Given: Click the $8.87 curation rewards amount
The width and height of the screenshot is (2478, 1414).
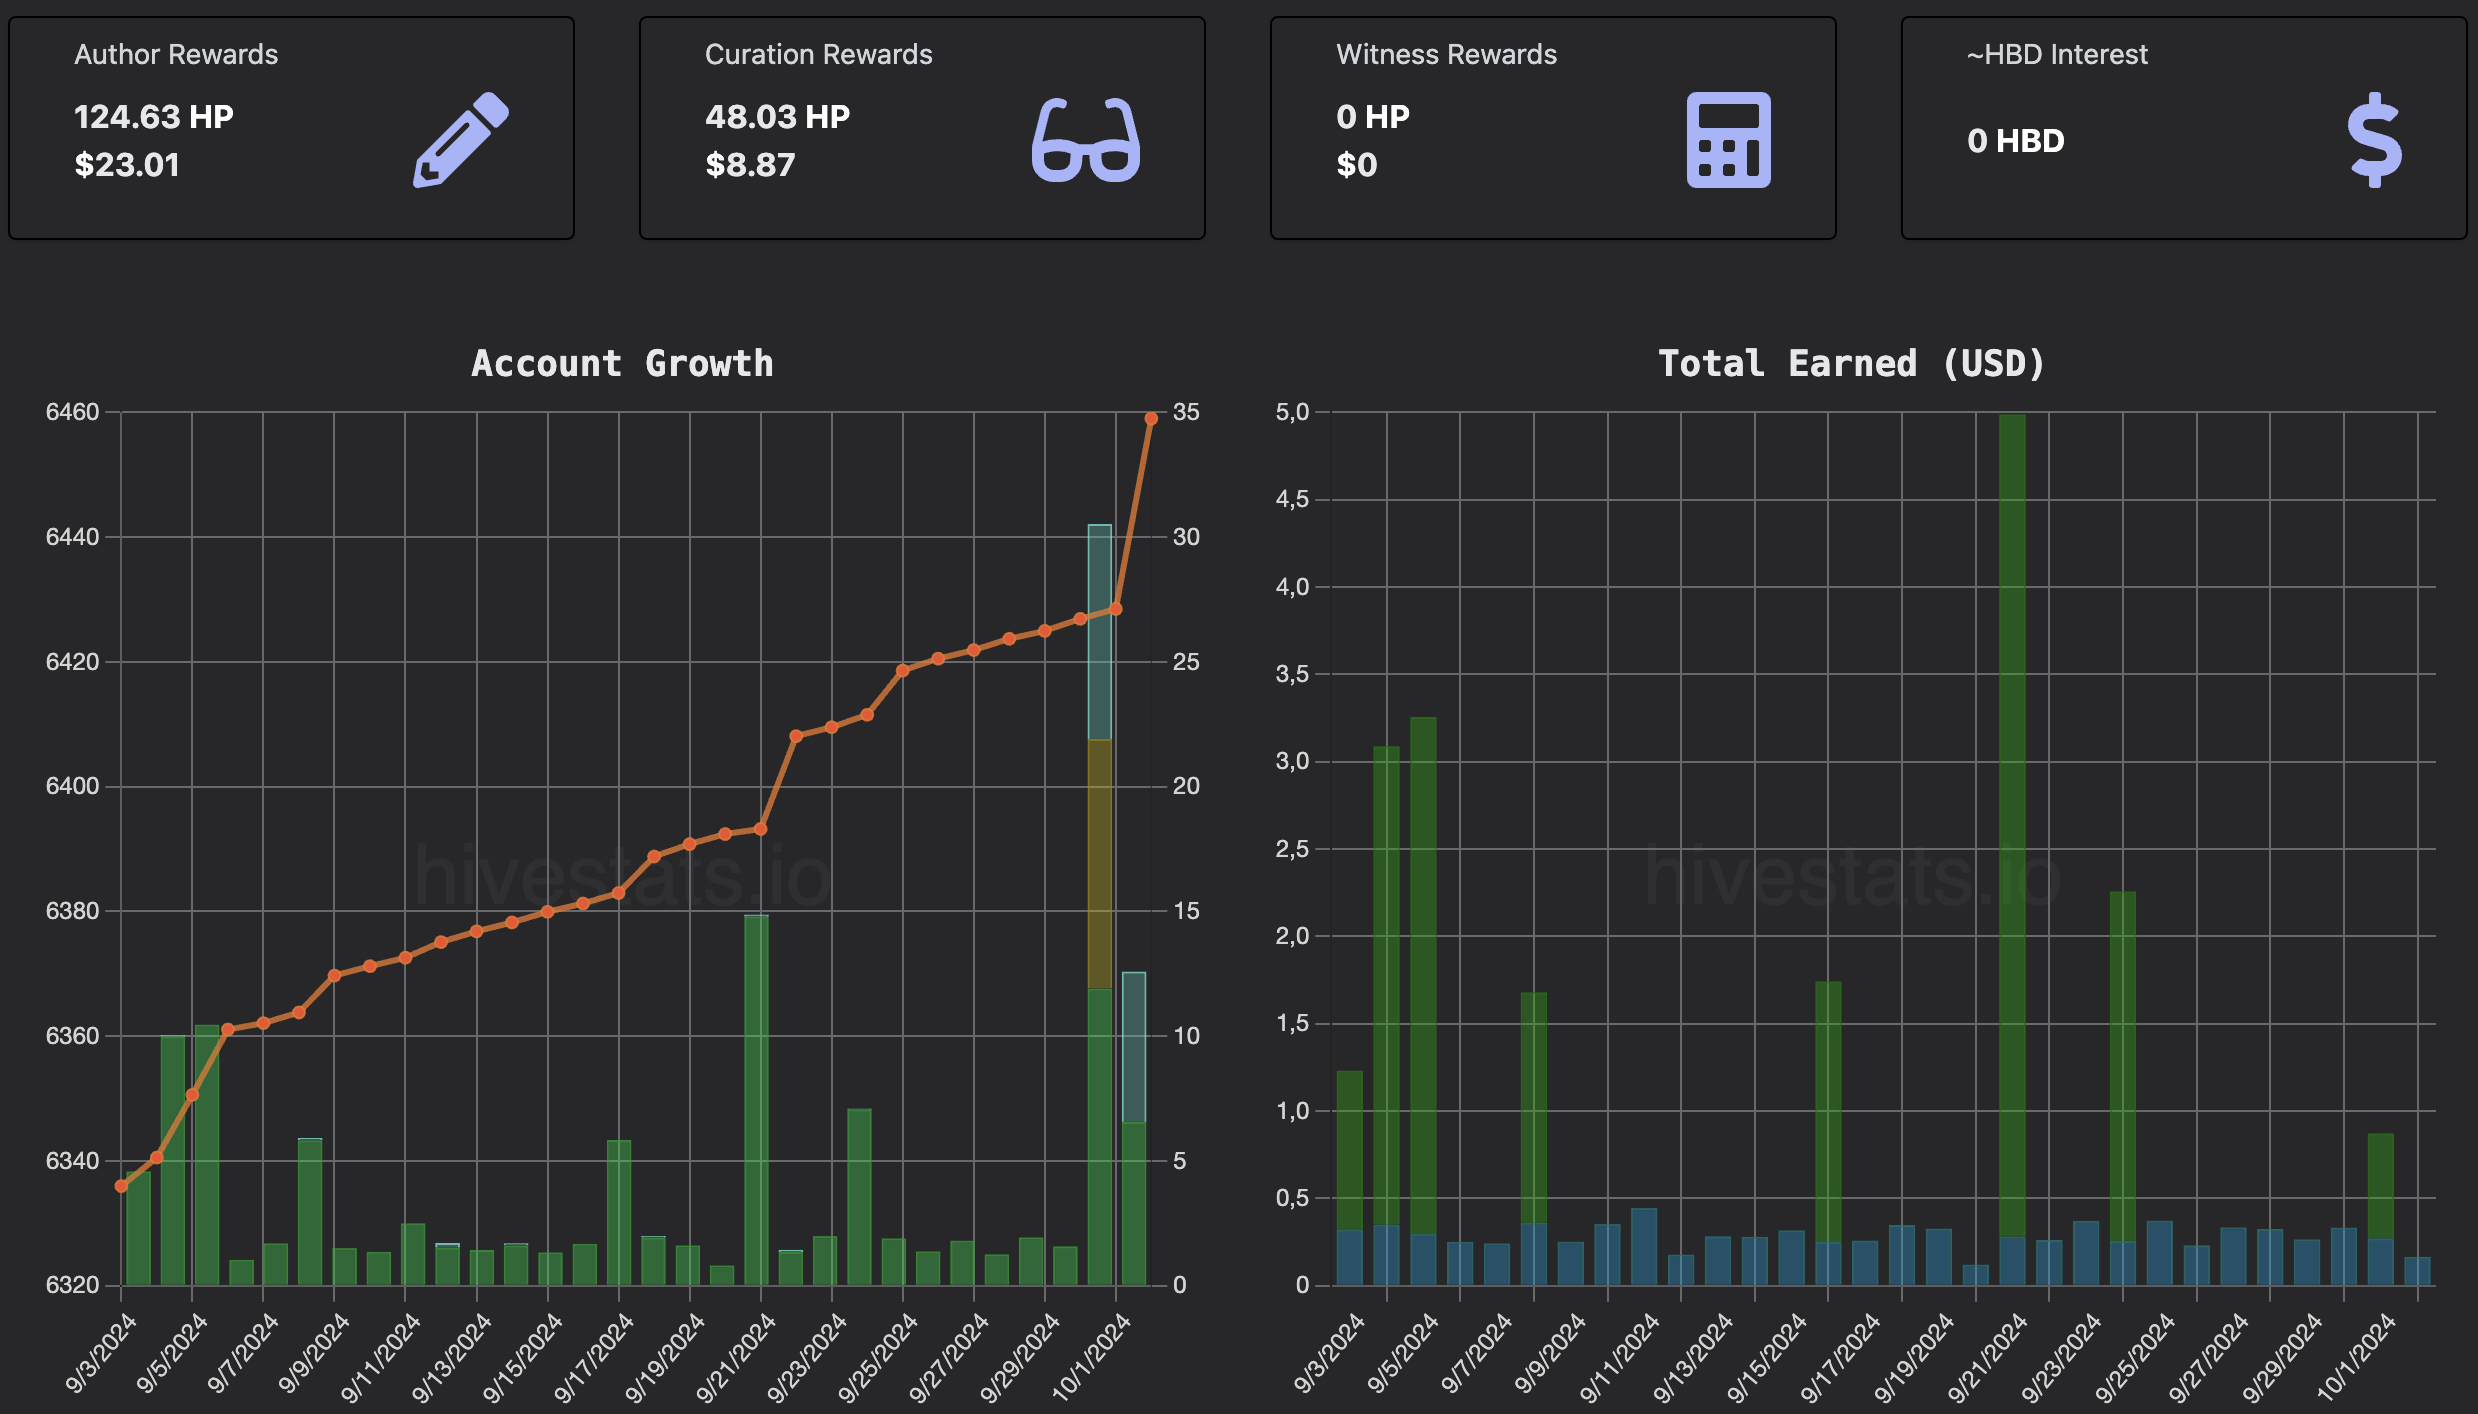Looking at the screenshot, I should [750, 165].
